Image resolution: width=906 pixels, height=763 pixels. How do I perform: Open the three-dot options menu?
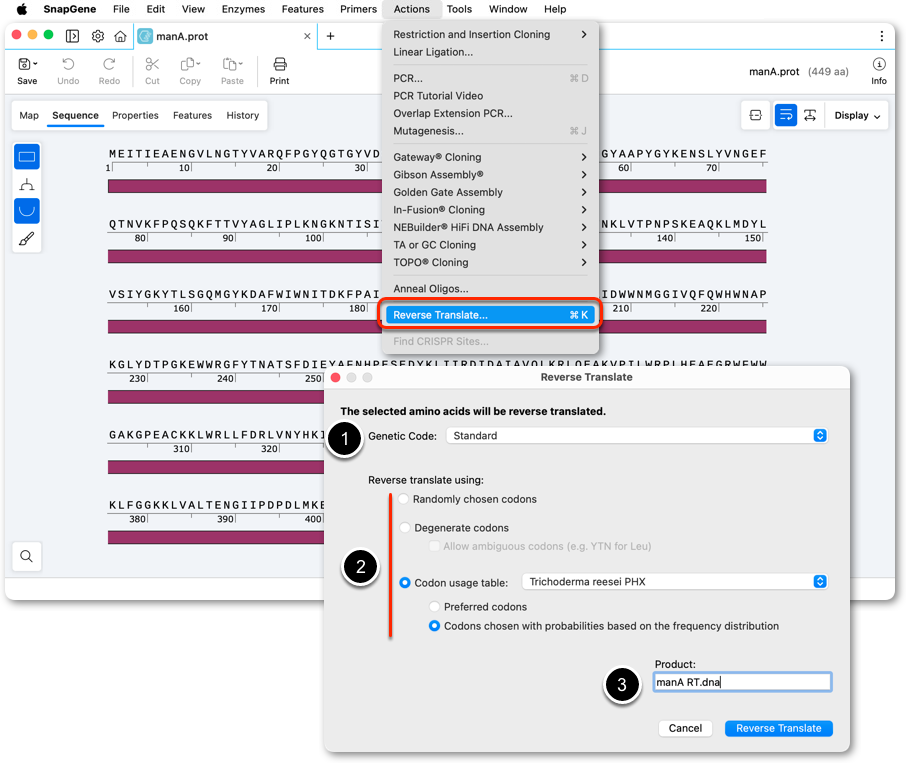click(881, 36)
